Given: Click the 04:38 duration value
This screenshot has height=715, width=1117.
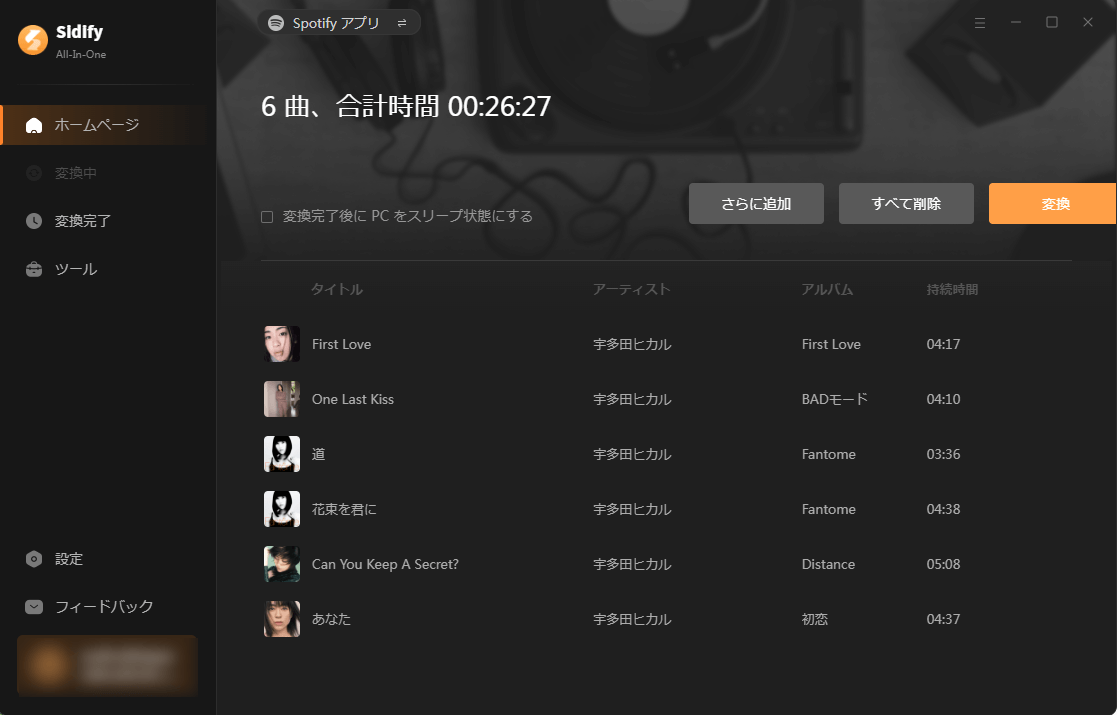Looking at the screenshot, I should 943,508.
